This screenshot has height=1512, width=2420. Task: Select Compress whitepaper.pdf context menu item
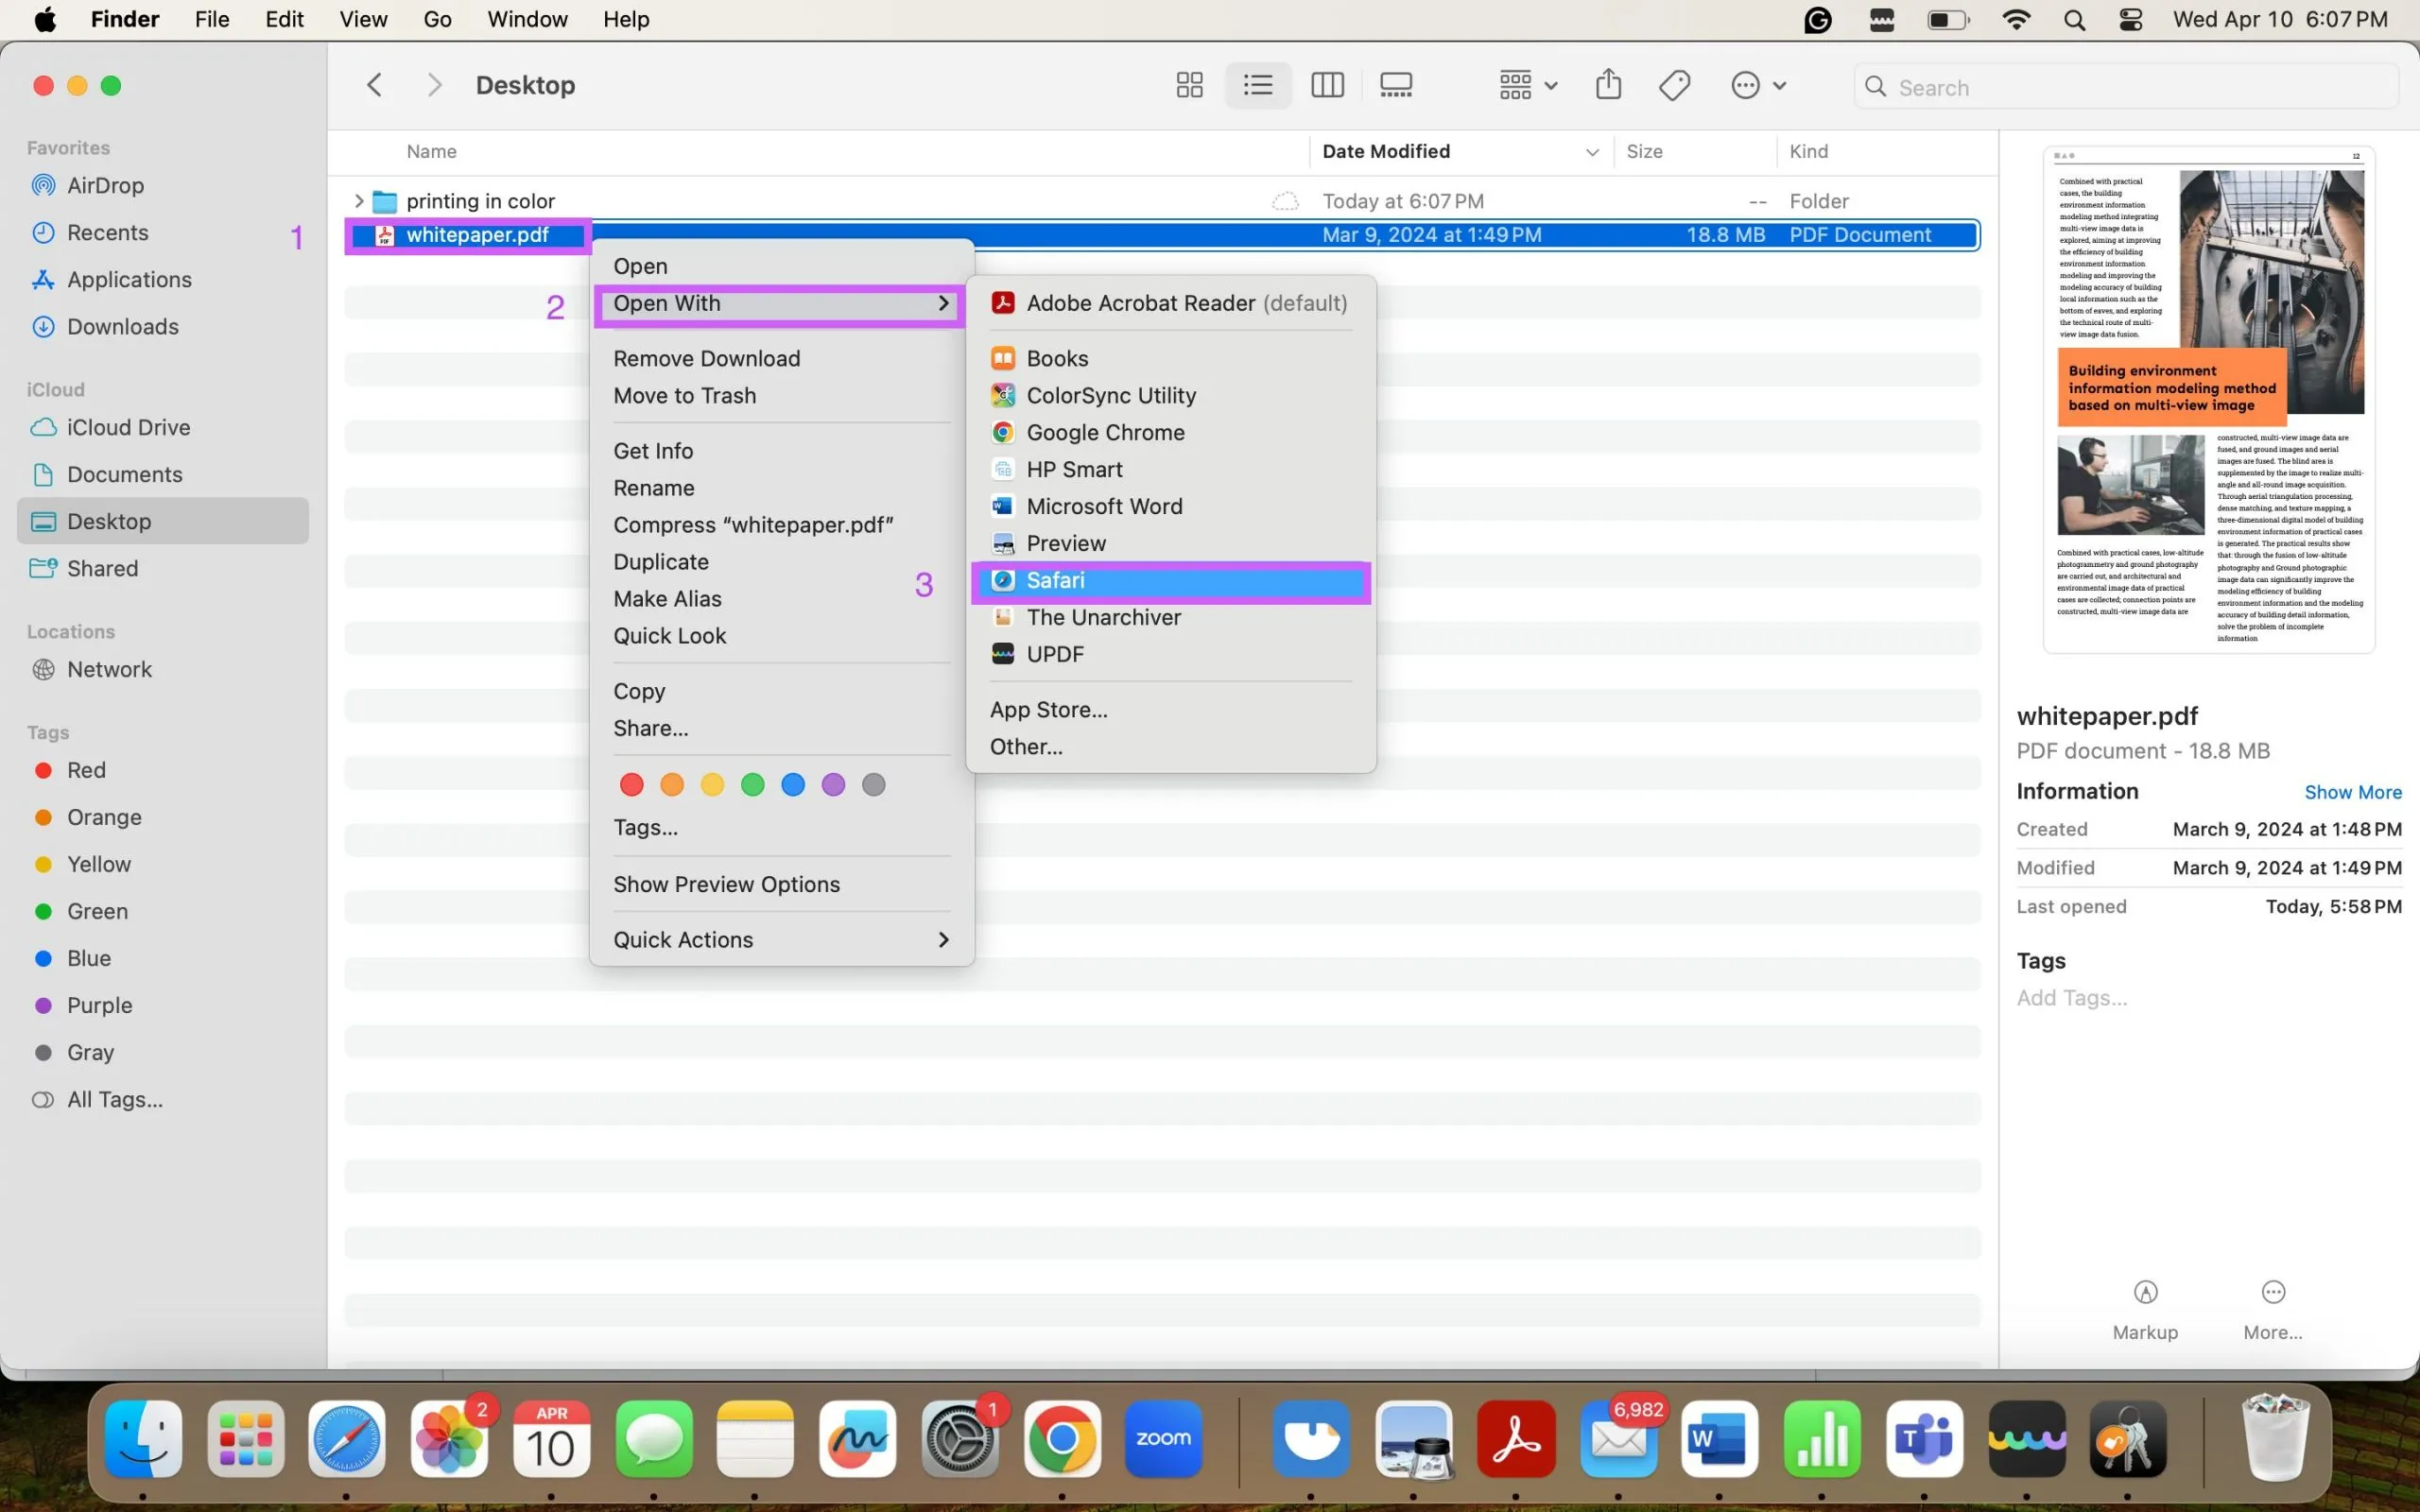pyautogui.click(x=752, y=524)
